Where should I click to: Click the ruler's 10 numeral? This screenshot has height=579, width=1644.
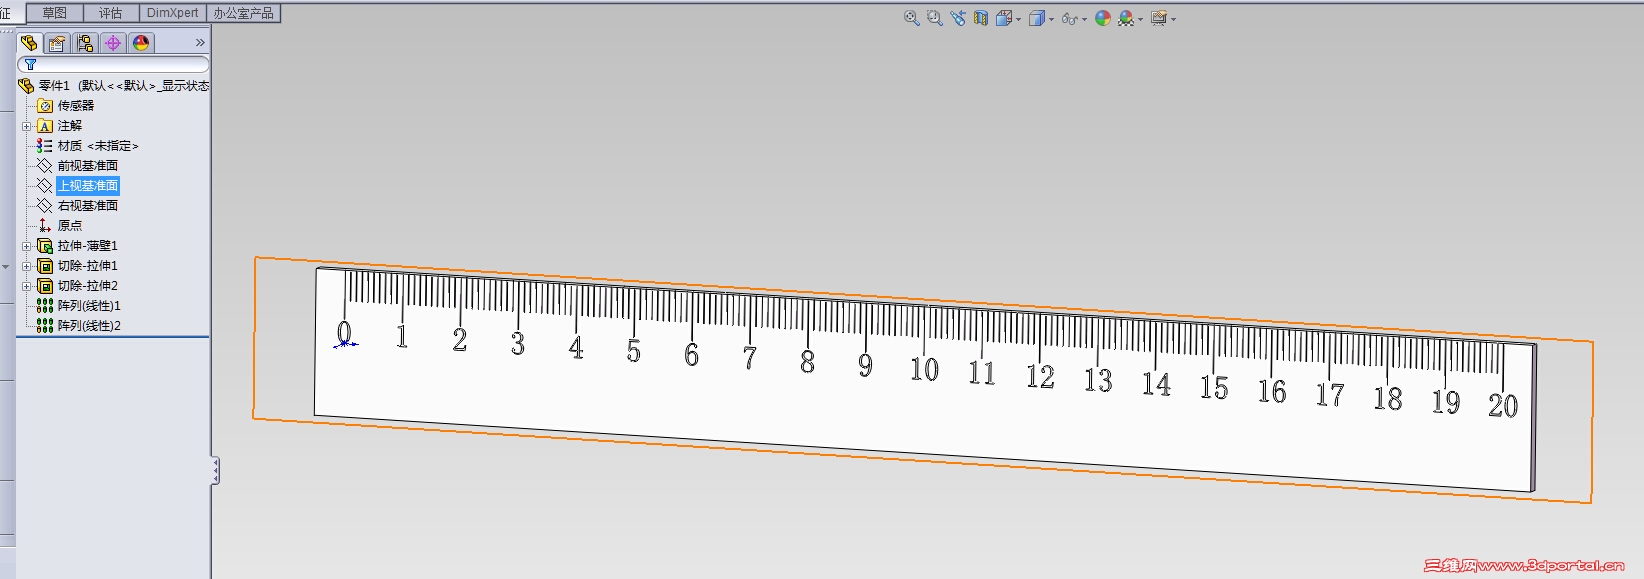click(924, 369)
